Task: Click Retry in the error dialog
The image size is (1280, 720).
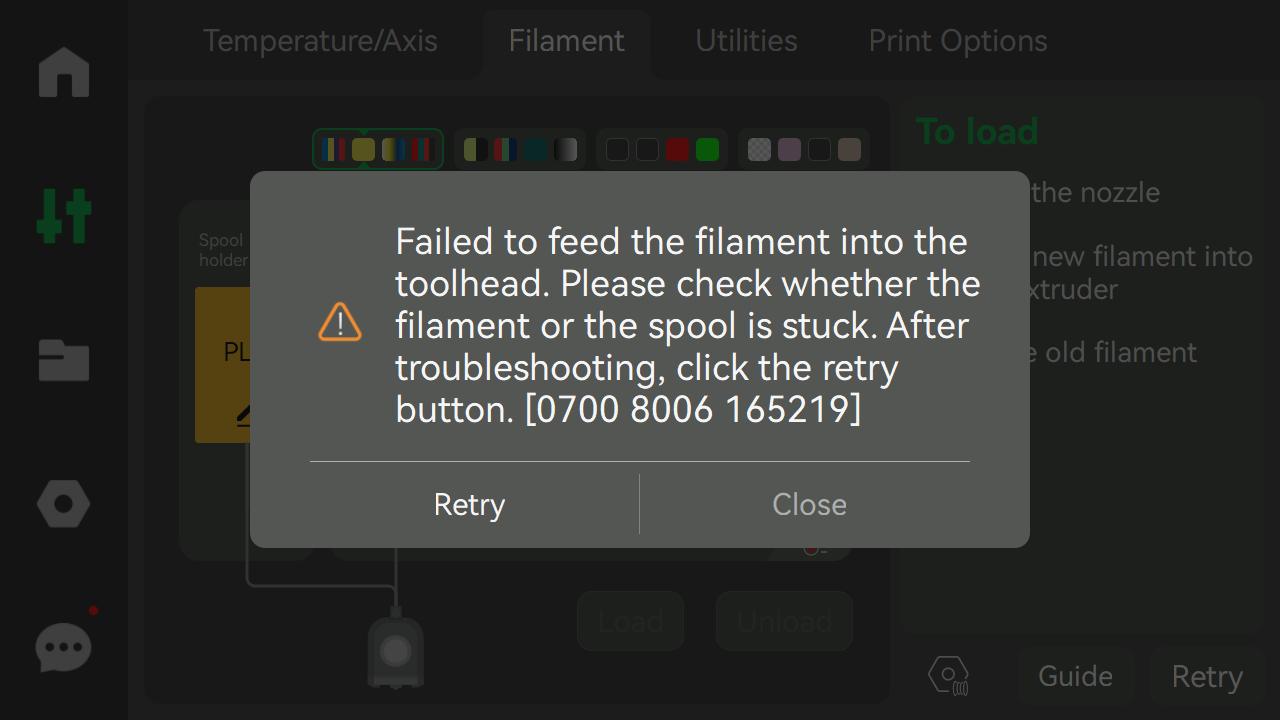Action: (469, 504)
